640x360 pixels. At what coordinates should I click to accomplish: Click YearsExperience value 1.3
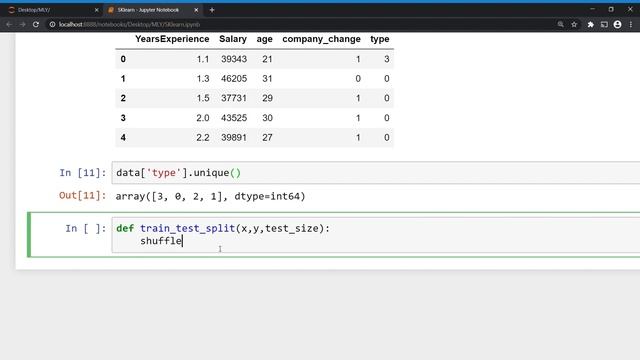point(203,79)
